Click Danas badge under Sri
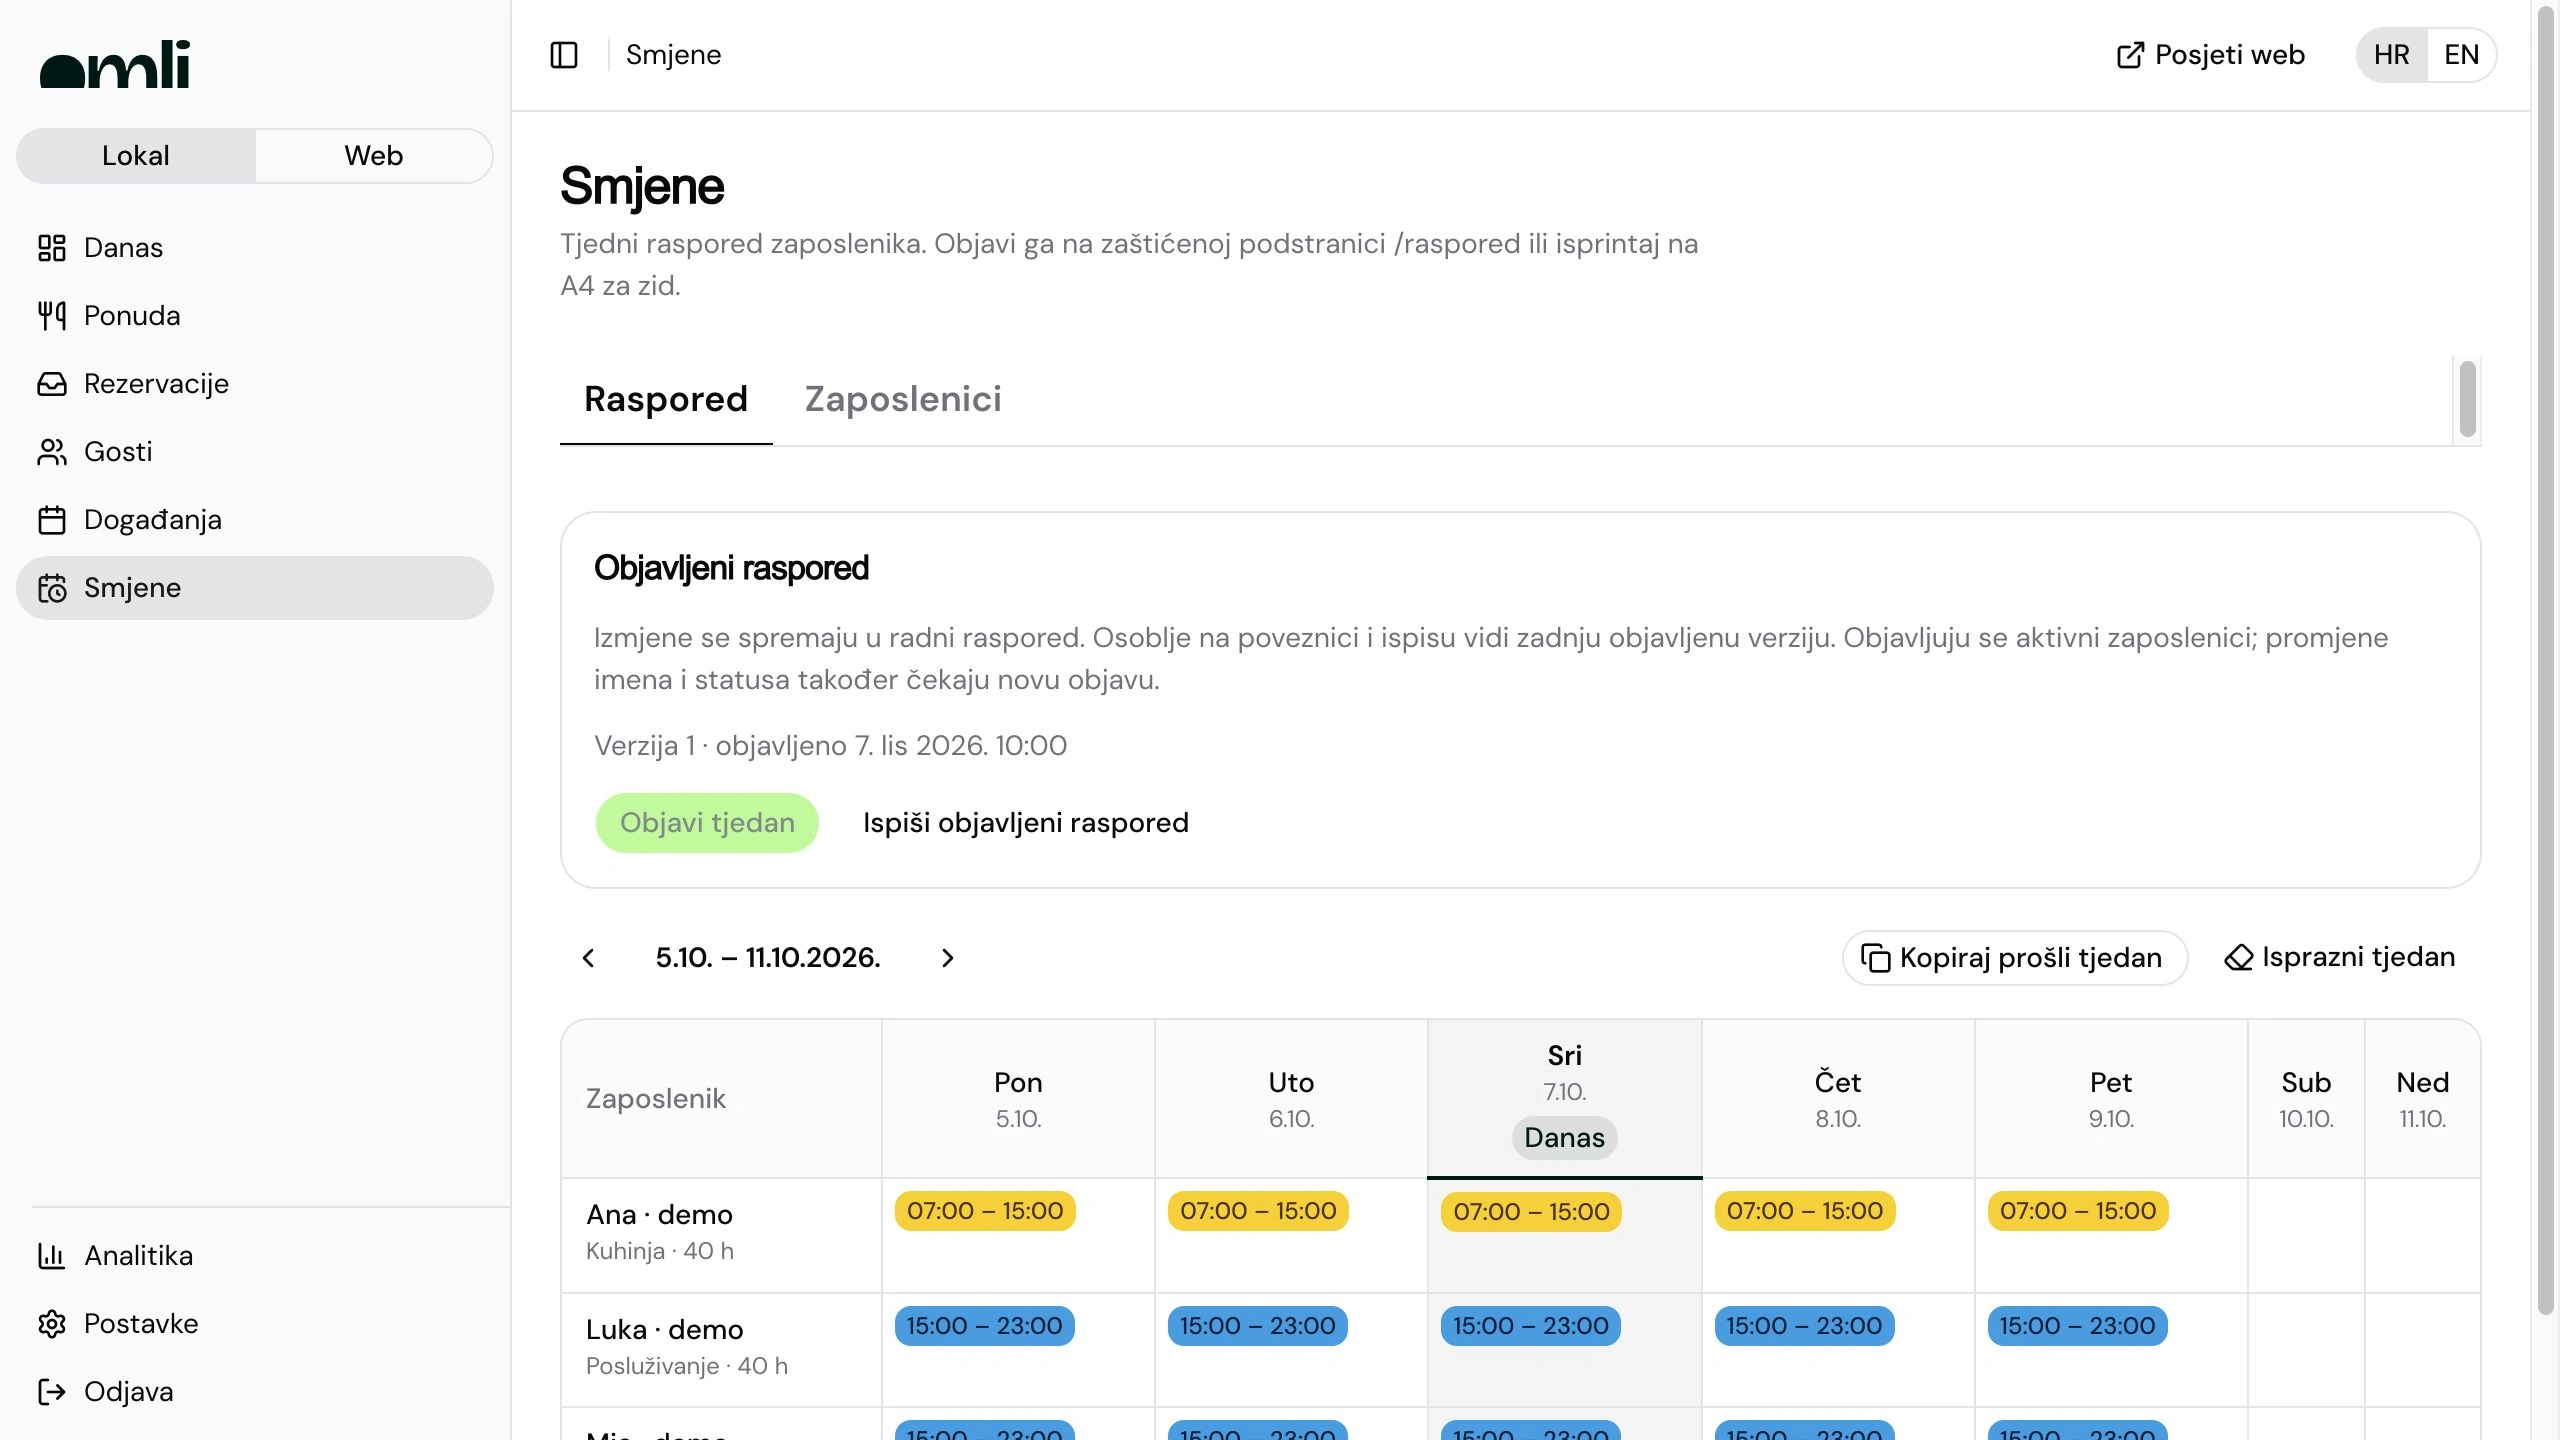The height and width of the screenshot is (1440, 2560). point(1564,1138)
